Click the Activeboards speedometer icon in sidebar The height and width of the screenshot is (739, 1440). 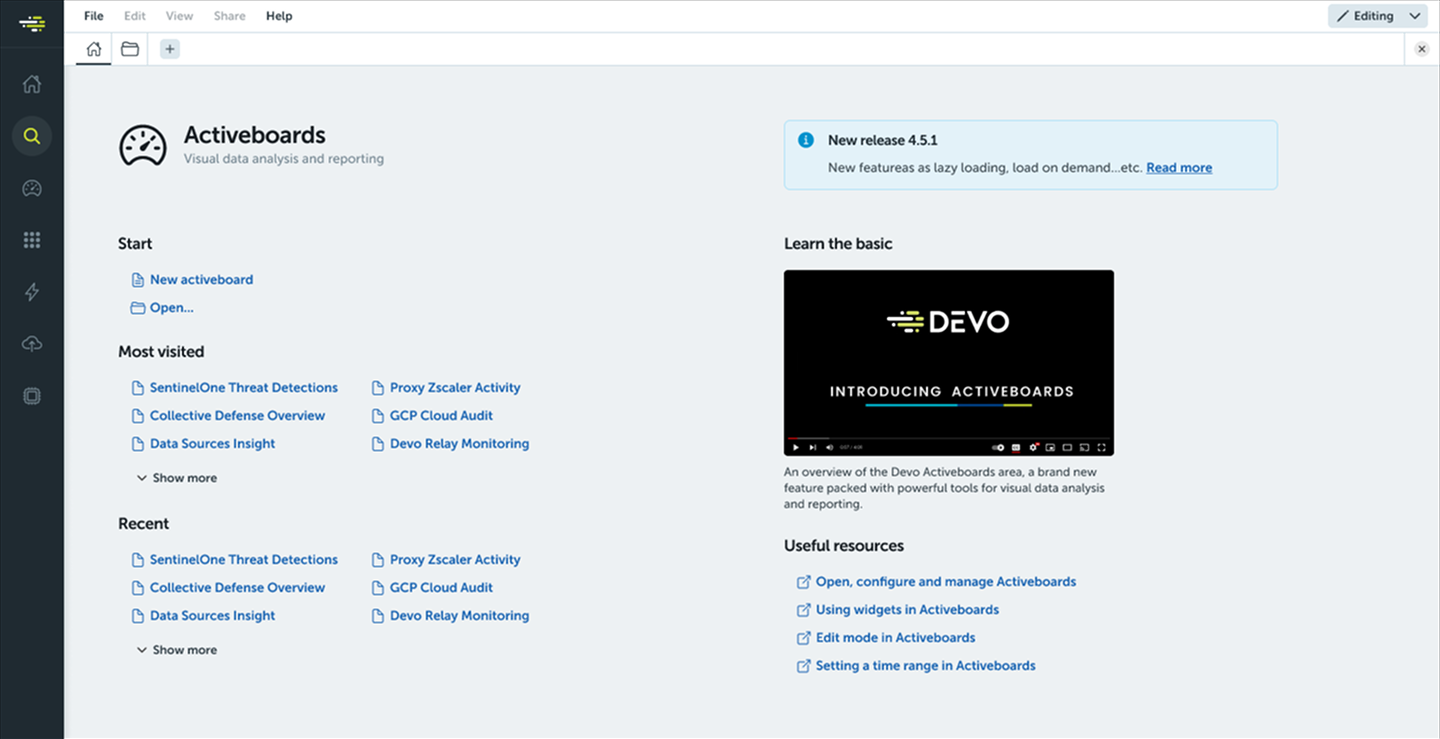click(x=31, y=188)
